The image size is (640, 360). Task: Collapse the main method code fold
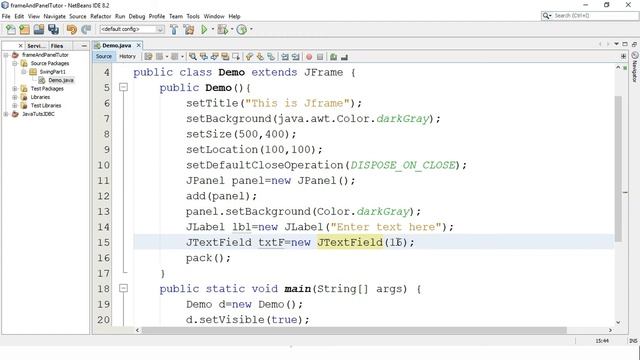[123, 289]
